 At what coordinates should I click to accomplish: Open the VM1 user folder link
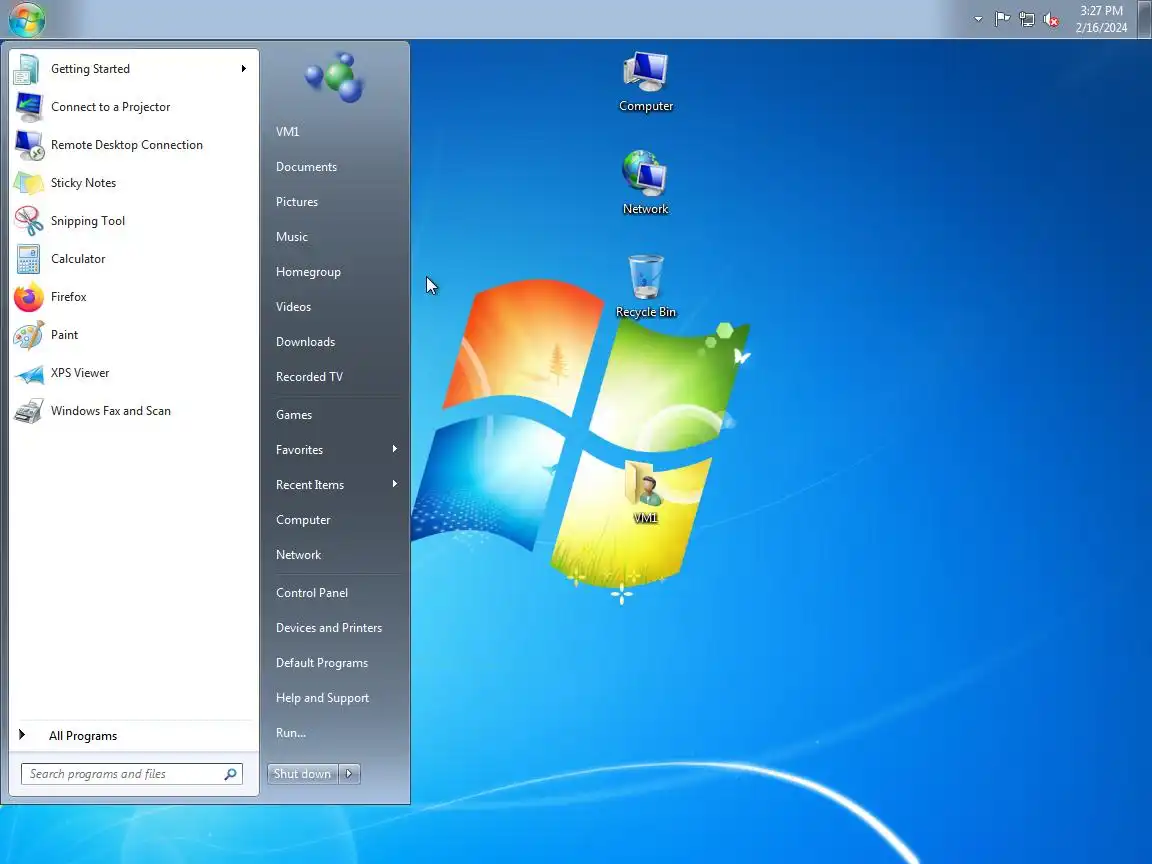(287, 132)
